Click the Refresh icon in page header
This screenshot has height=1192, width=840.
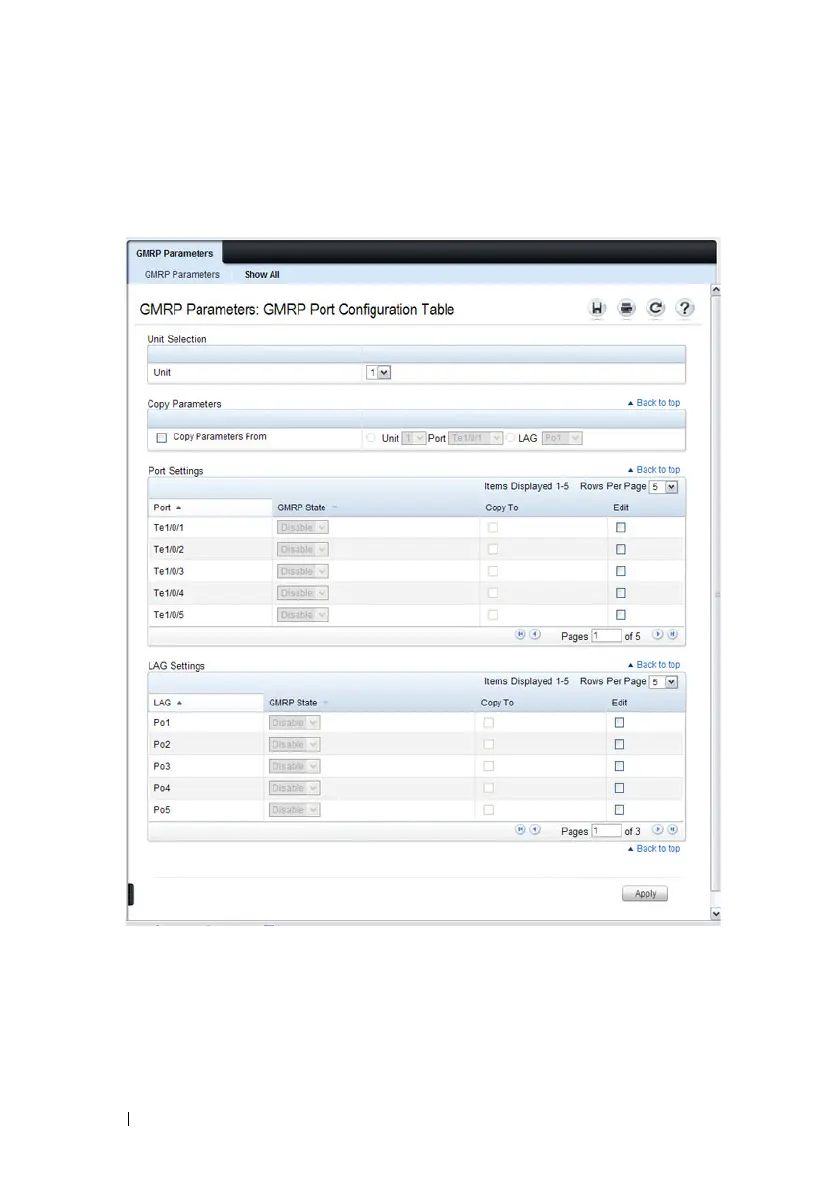(656, 309)
